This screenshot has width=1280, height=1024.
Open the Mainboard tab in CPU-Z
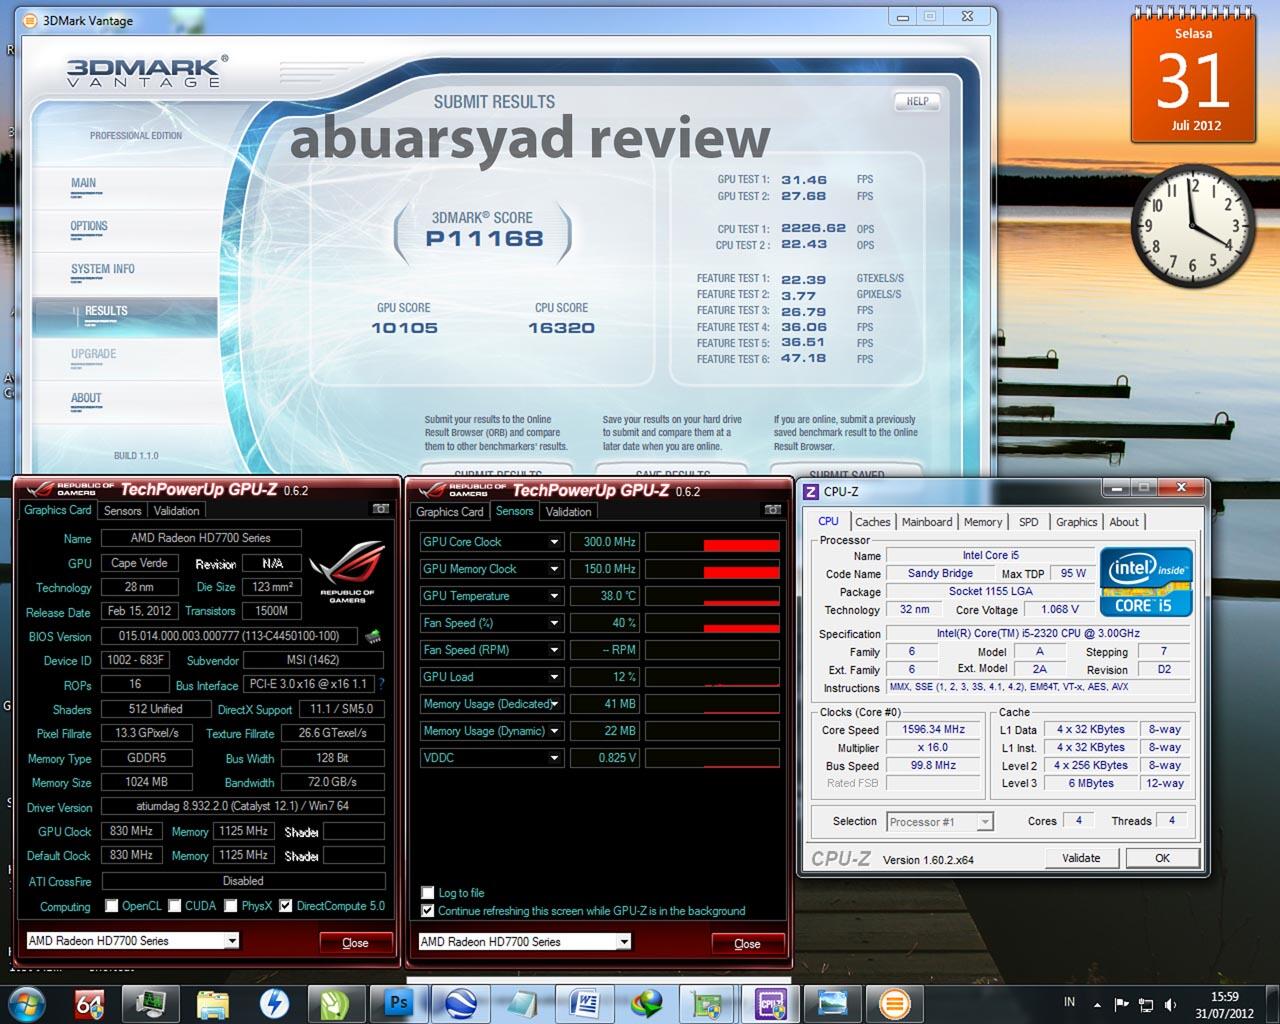(x=927, y=522)
